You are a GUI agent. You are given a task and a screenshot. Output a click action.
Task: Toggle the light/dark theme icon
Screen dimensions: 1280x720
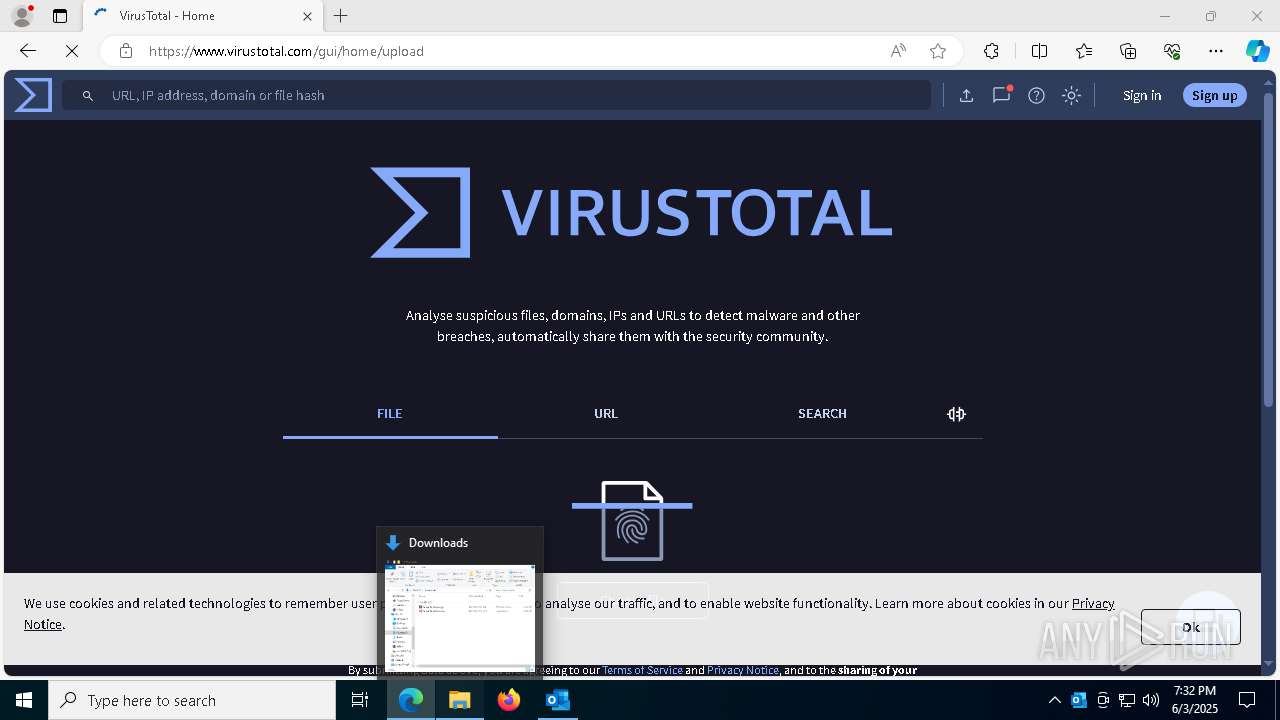click(1071, 95)
